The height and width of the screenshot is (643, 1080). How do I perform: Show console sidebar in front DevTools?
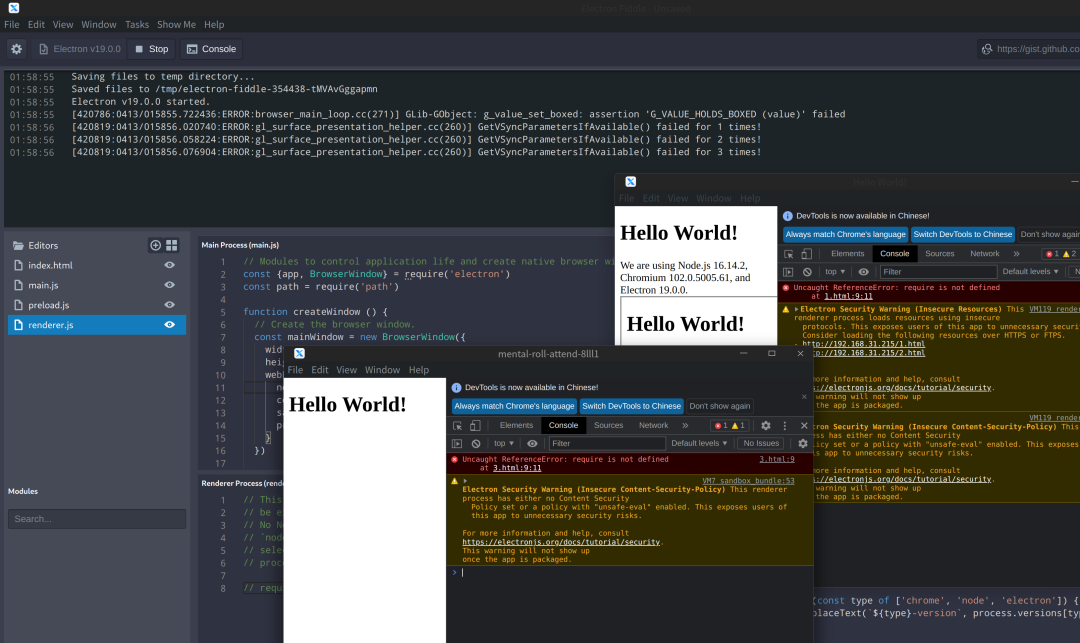457,443
